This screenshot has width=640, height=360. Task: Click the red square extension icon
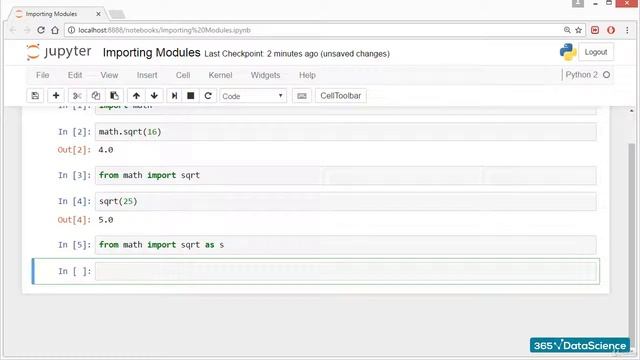595,30
